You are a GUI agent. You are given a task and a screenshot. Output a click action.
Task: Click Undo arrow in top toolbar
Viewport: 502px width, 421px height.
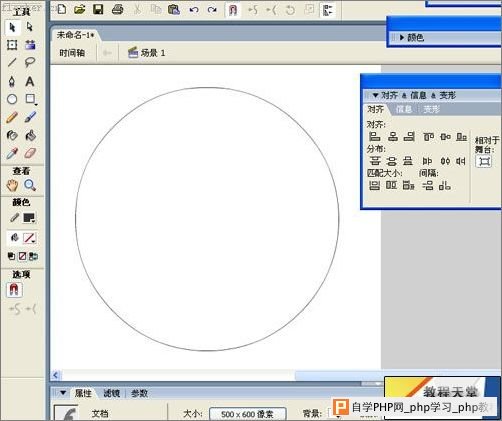click(194, 10)
